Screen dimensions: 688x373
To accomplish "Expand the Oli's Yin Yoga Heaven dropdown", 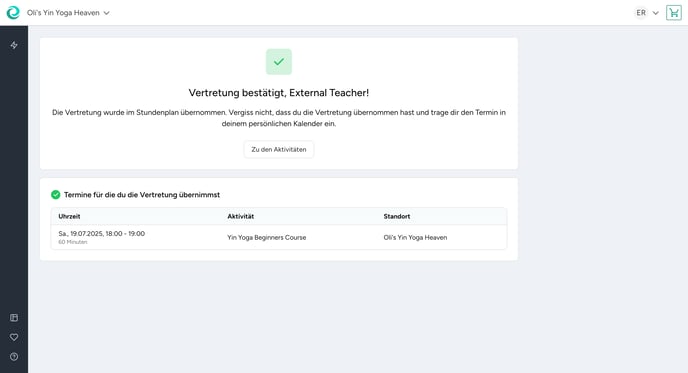I will tap(68, 13).
